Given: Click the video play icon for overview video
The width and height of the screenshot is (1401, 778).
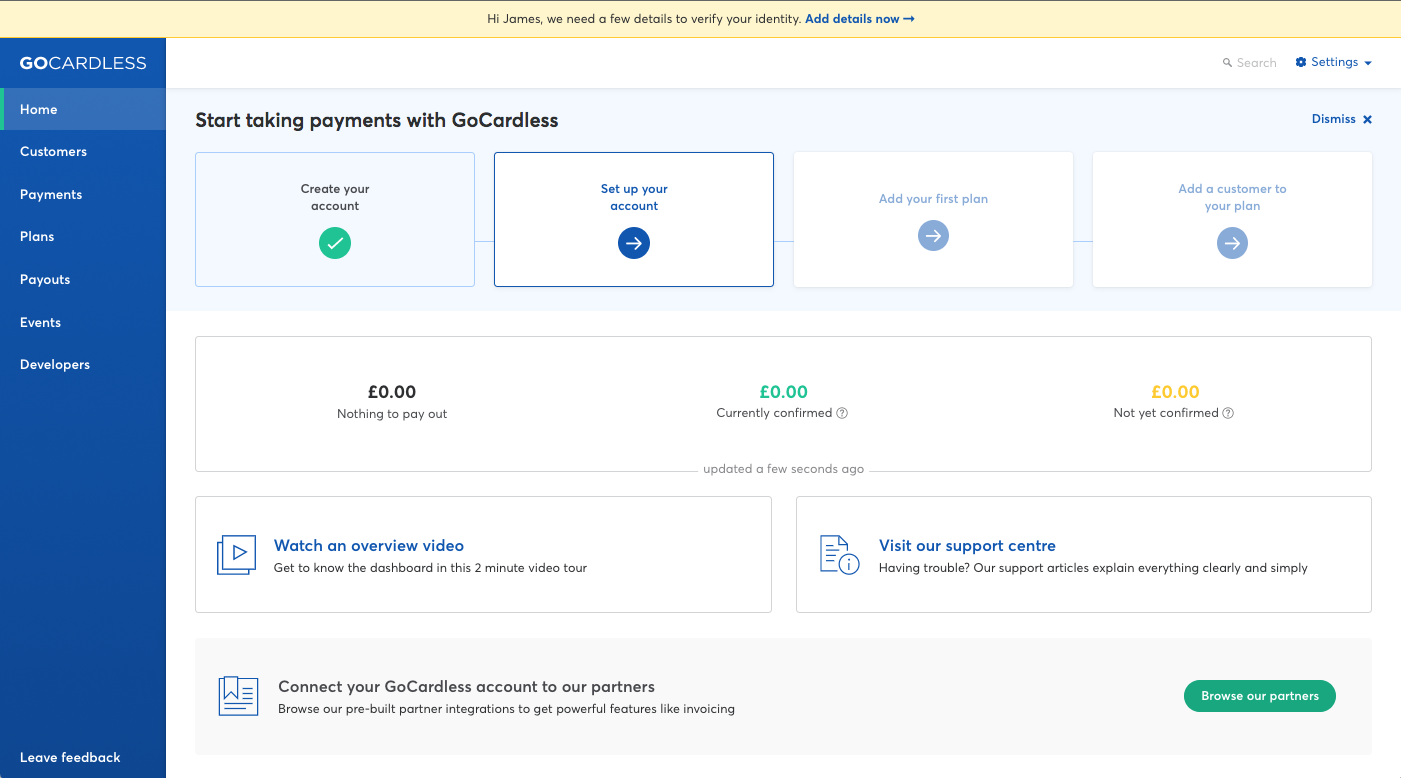Looking at the screenshot, I should 236,555.
